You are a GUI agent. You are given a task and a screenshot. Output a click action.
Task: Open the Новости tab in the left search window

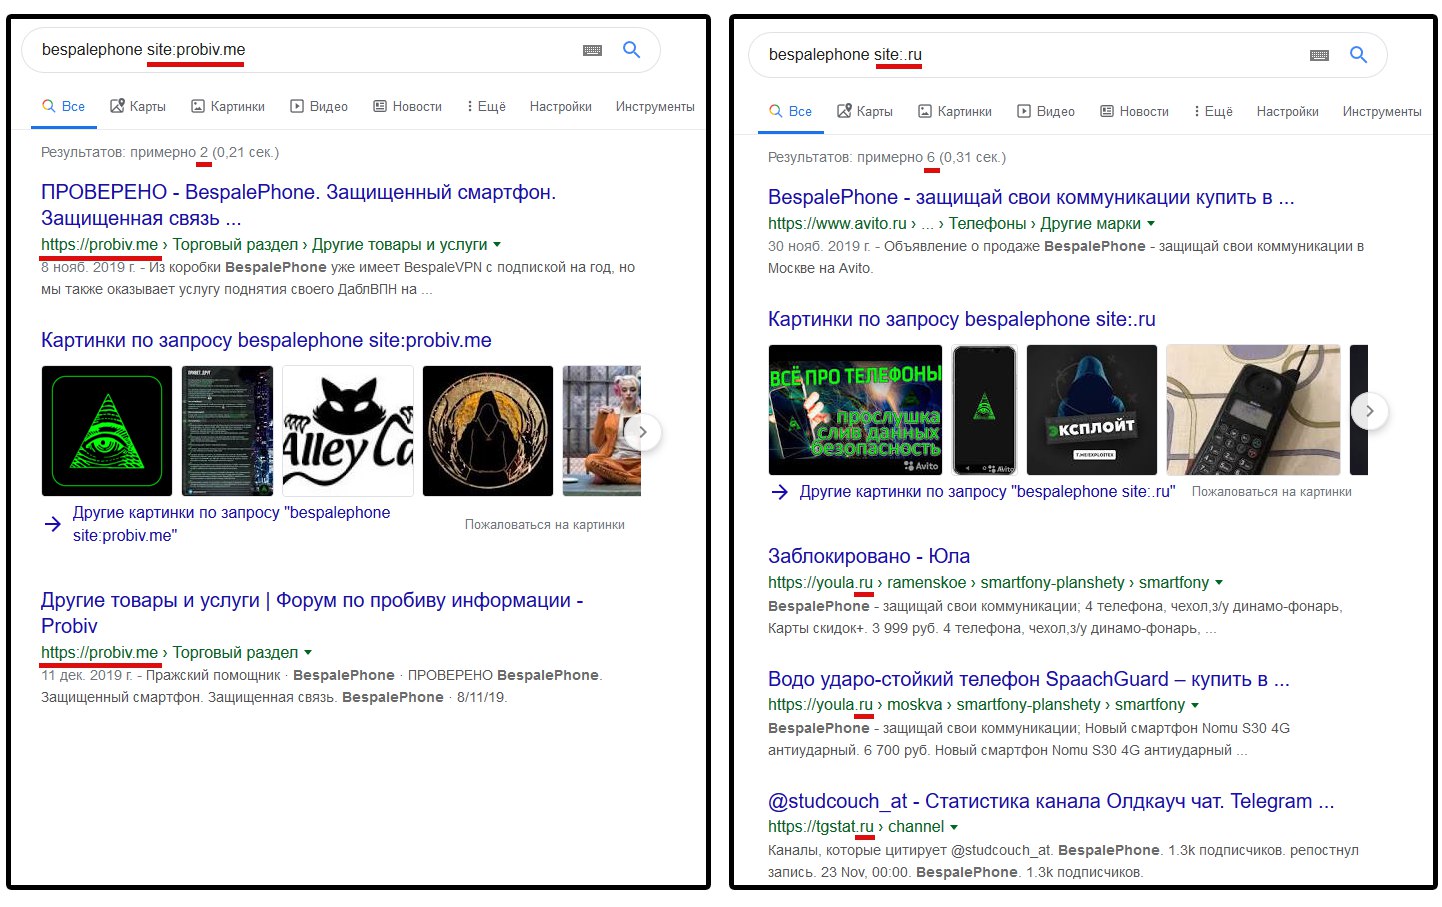point(407,106)
